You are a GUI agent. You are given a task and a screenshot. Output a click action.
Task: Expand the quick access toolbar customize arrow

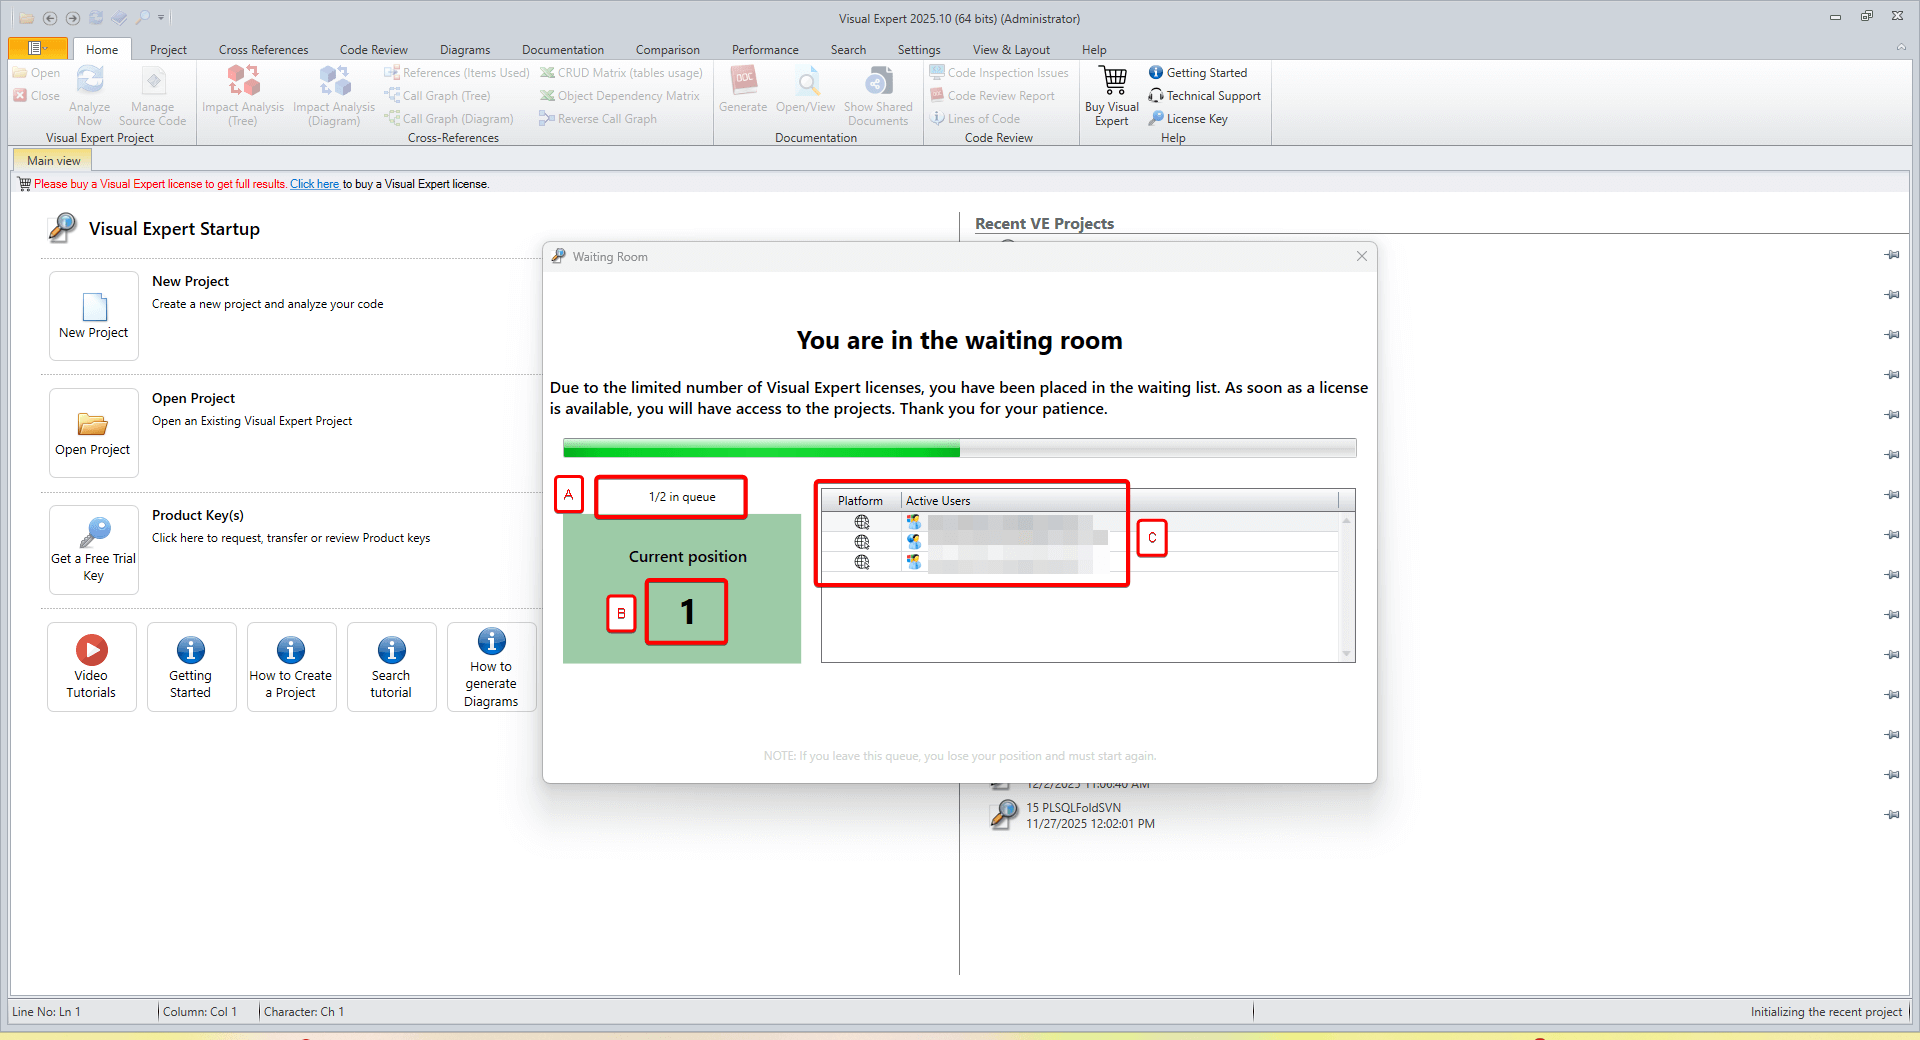coord(161,18)
